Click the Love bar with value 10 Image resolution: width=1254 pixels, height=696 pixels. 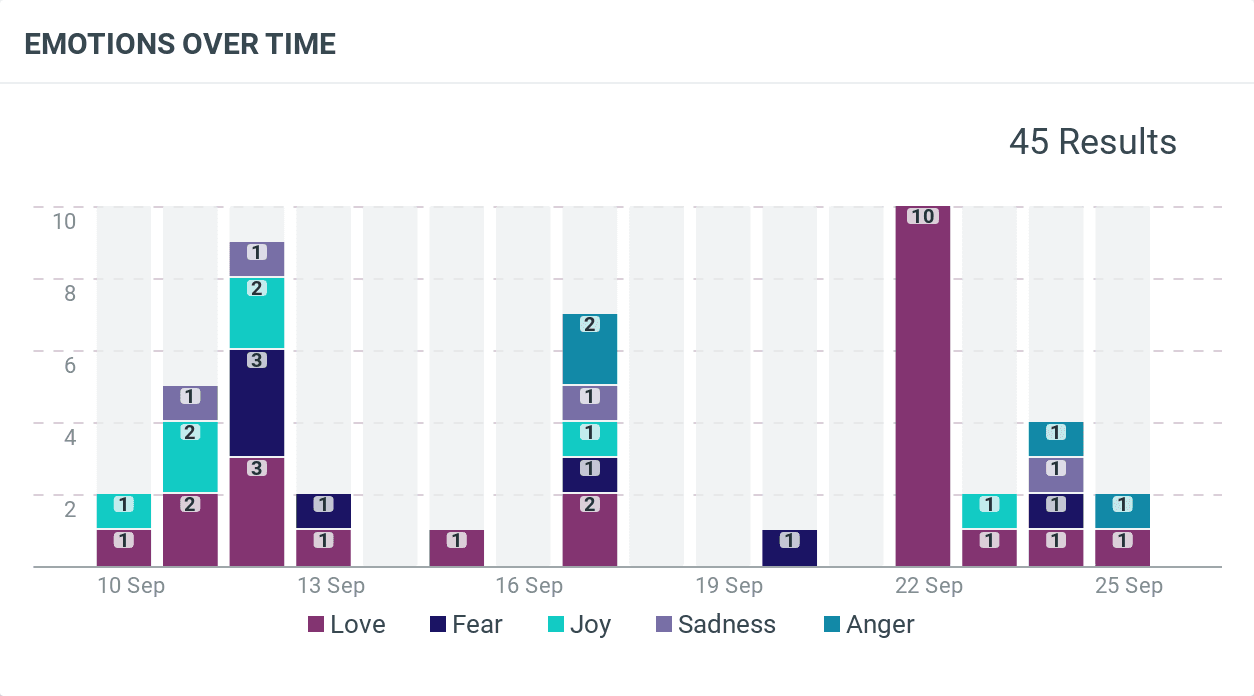[x=923, y=390]
